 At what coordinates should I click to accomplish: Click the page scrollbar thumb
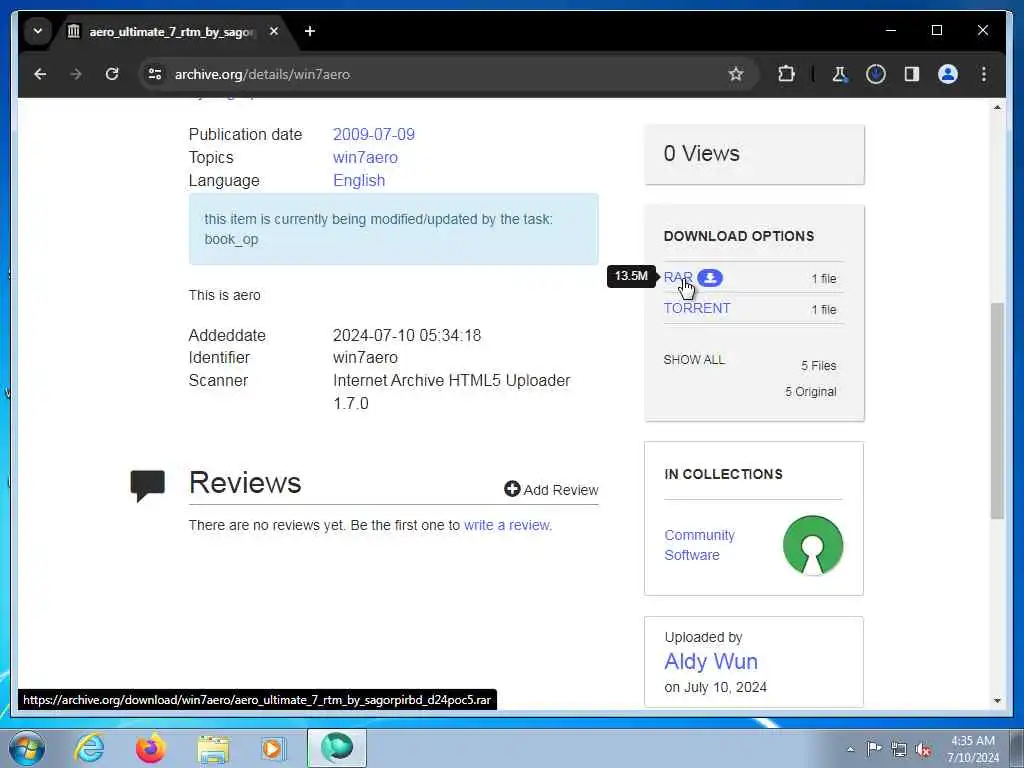(997, 411)
